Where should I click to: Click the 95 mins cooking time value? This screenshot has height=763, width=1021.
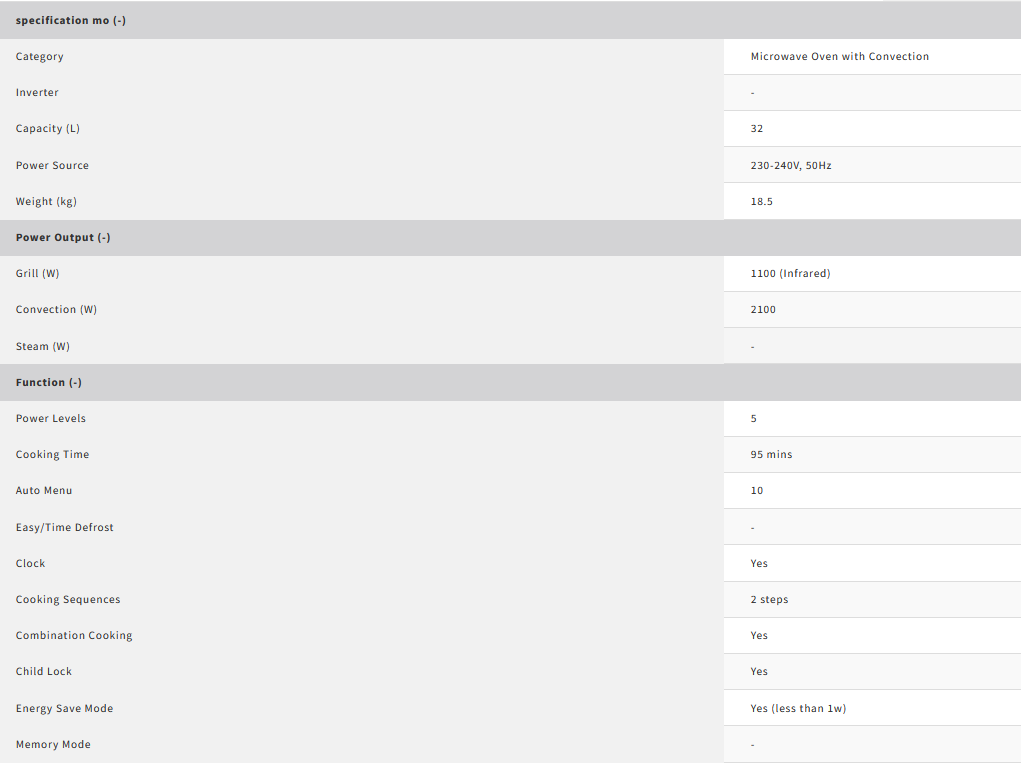[771, 454]
